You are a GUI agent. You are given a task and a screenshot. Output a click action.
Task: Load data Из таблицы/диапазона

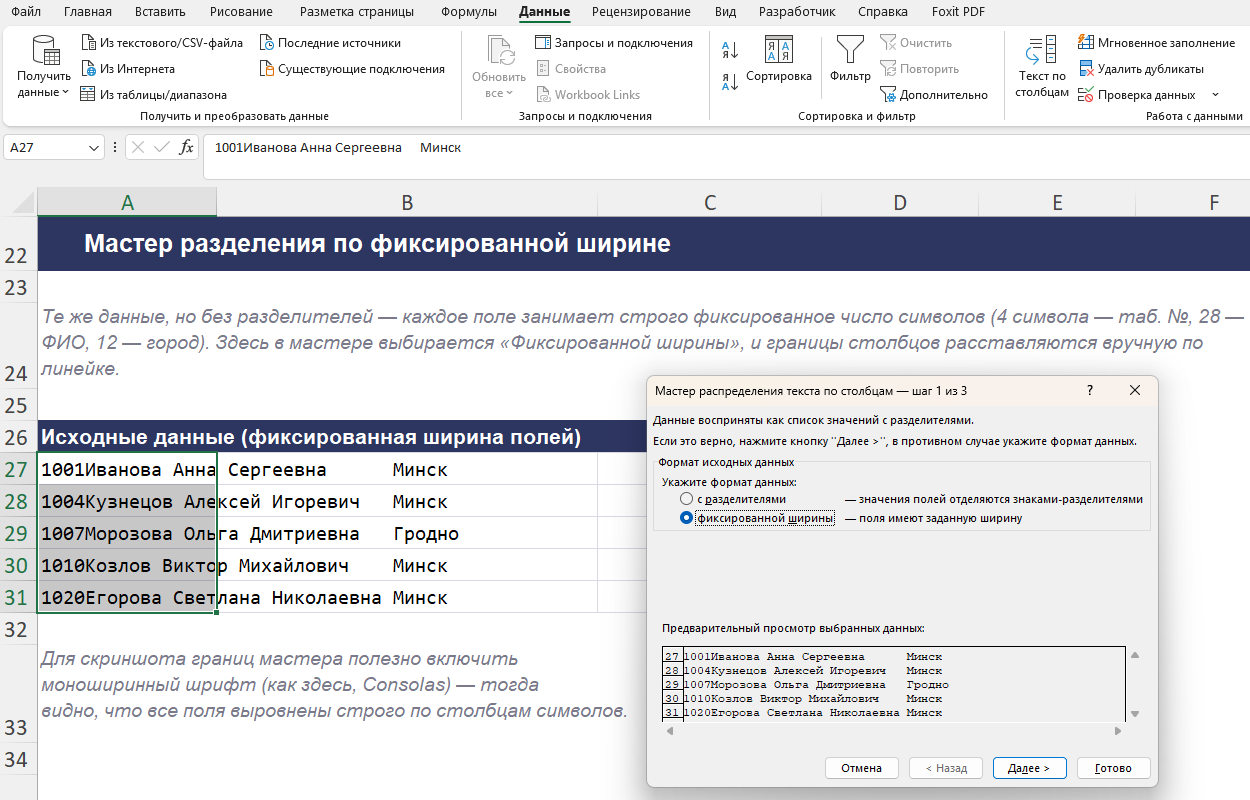(153, 95)
